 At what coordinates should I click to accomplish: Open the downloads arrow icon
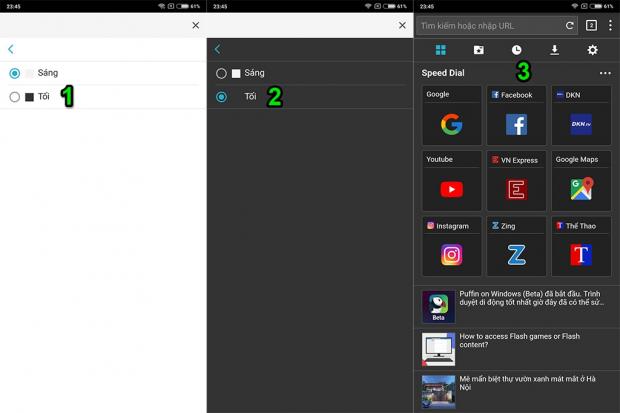555,50
